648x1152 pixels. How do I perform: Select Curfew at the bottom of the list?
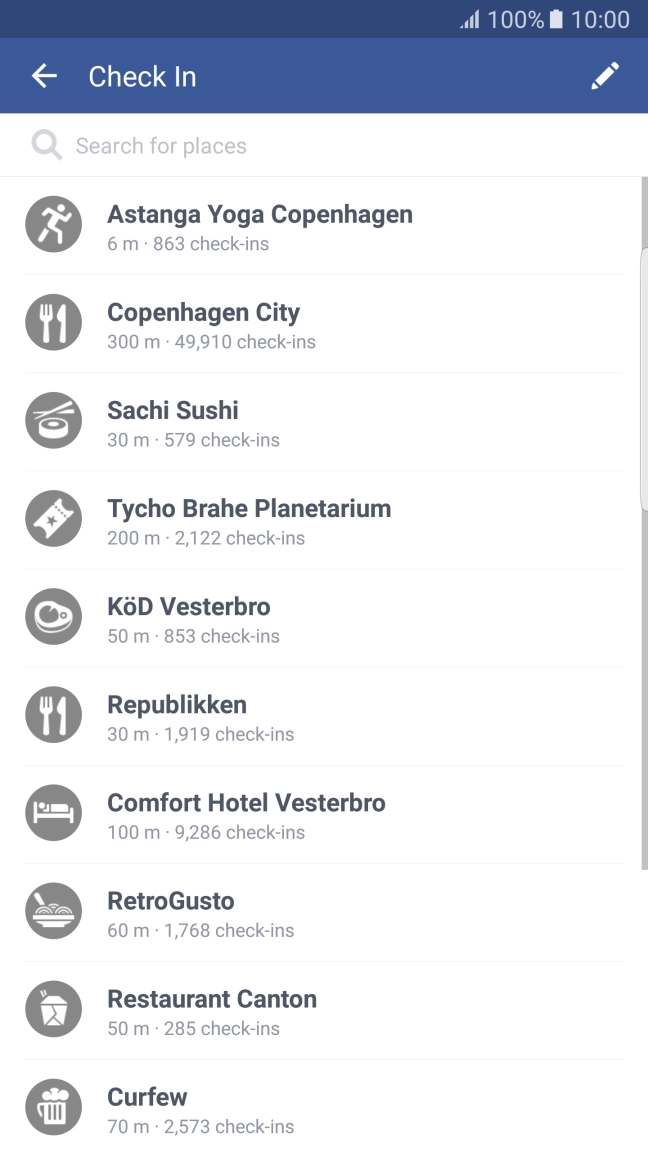pos(147,1107)
